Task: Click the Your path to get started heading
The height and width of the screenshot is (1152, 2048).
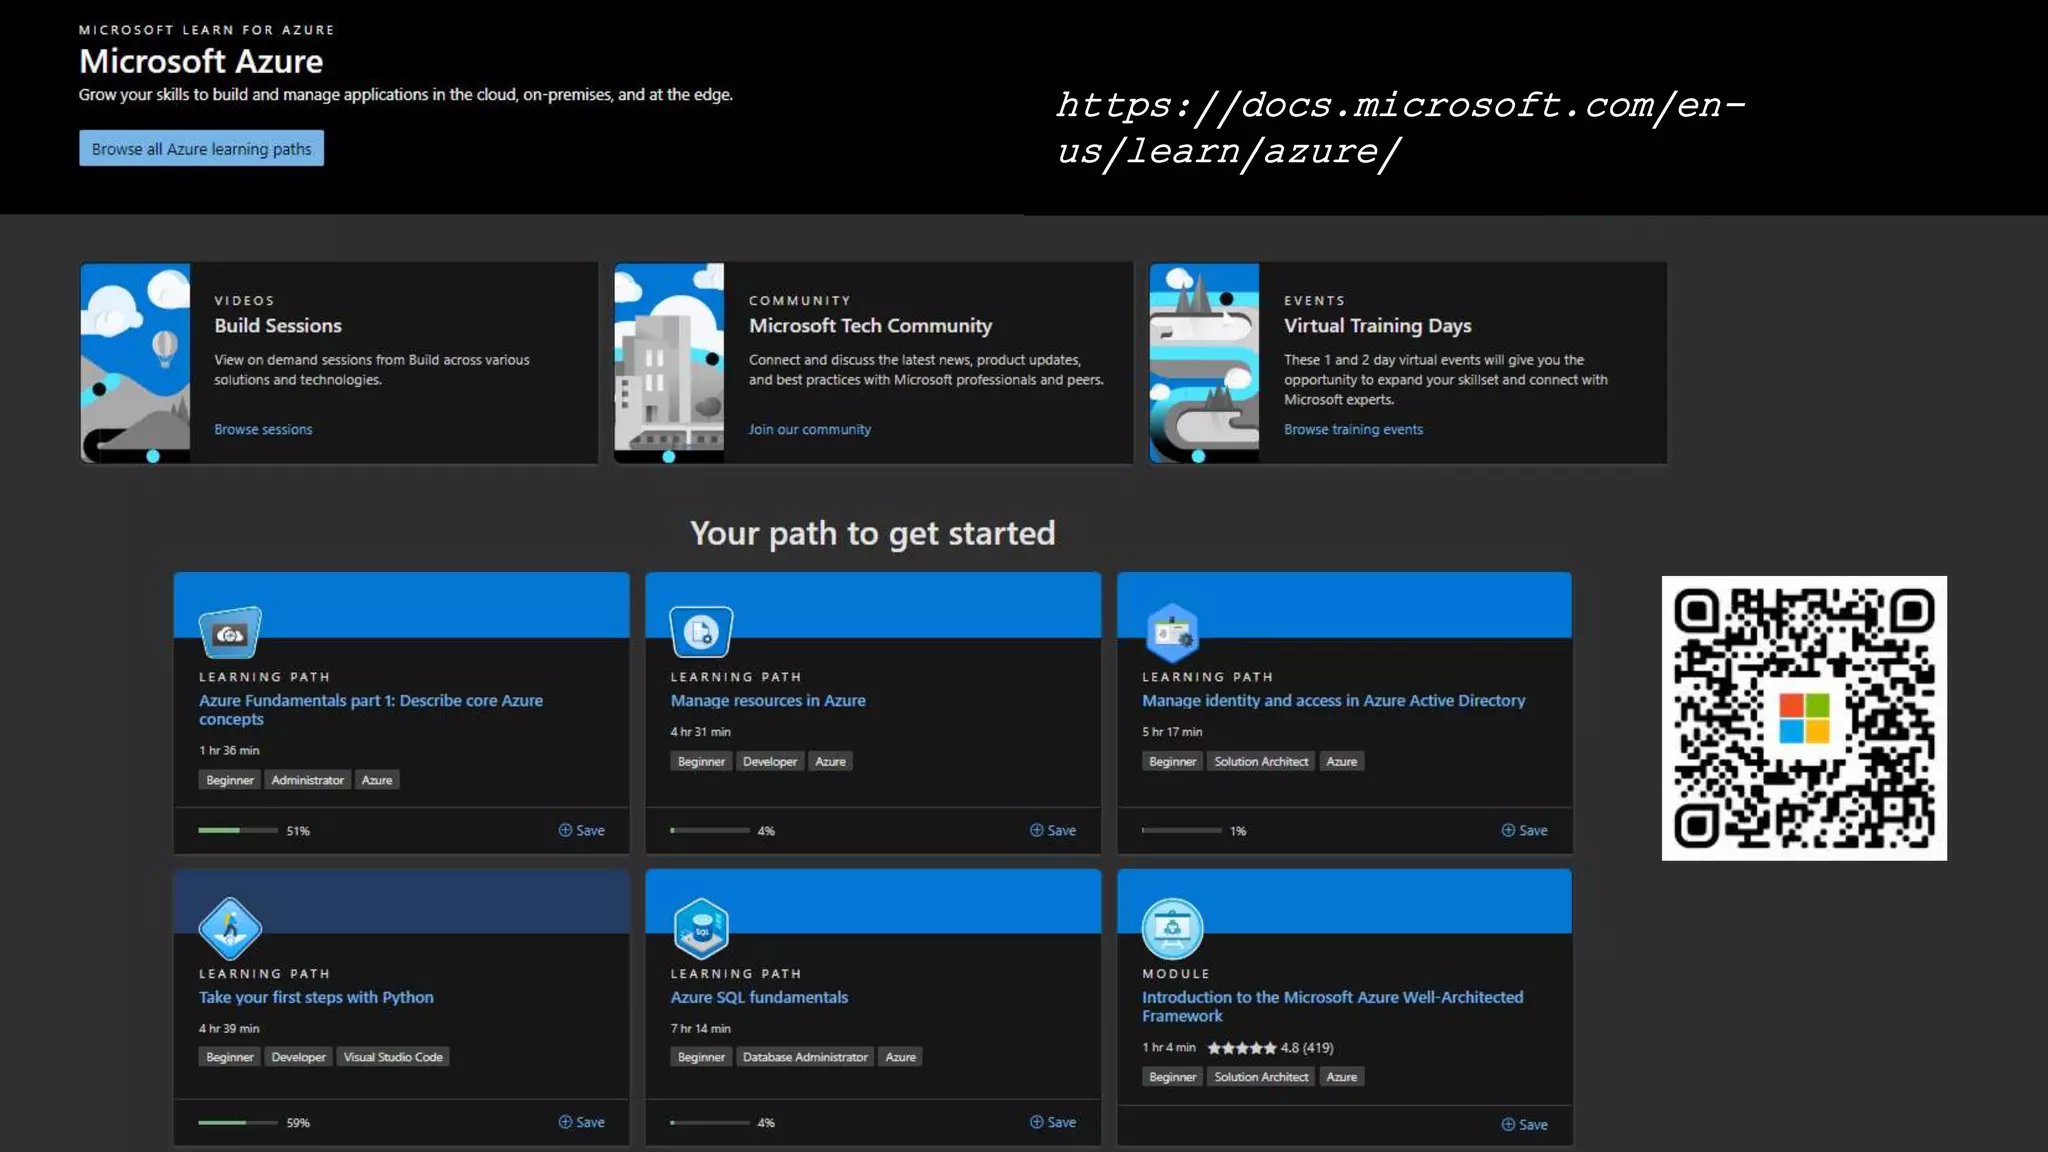Action: [872, 533]
